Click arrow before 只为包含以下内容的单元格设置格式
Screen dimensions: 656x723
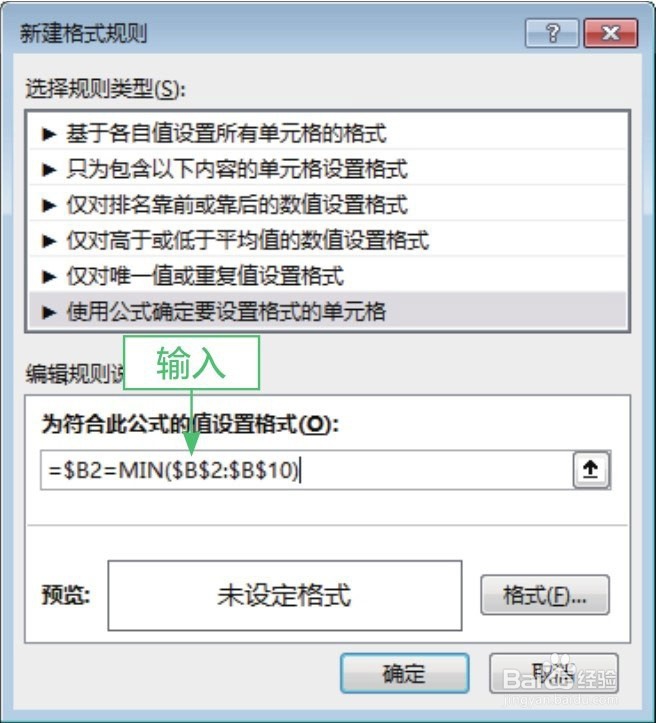tap(49, 170)
